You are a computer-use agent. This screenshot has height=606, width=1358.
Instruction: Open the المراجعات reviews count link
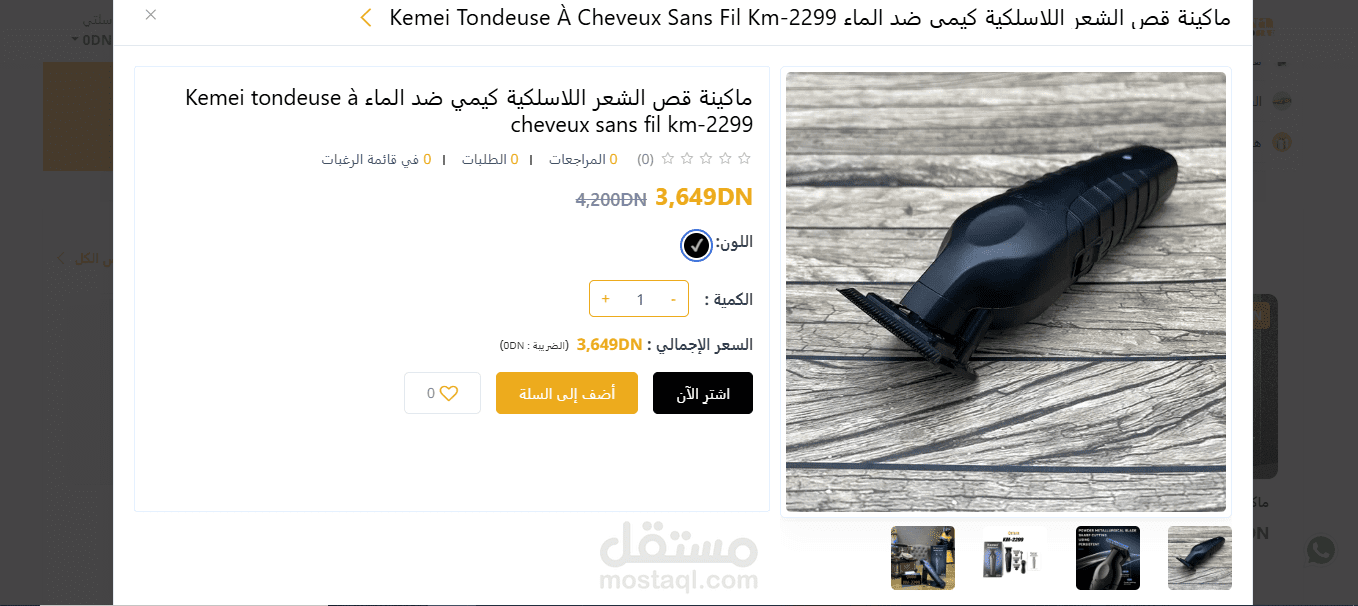[583, 159]
